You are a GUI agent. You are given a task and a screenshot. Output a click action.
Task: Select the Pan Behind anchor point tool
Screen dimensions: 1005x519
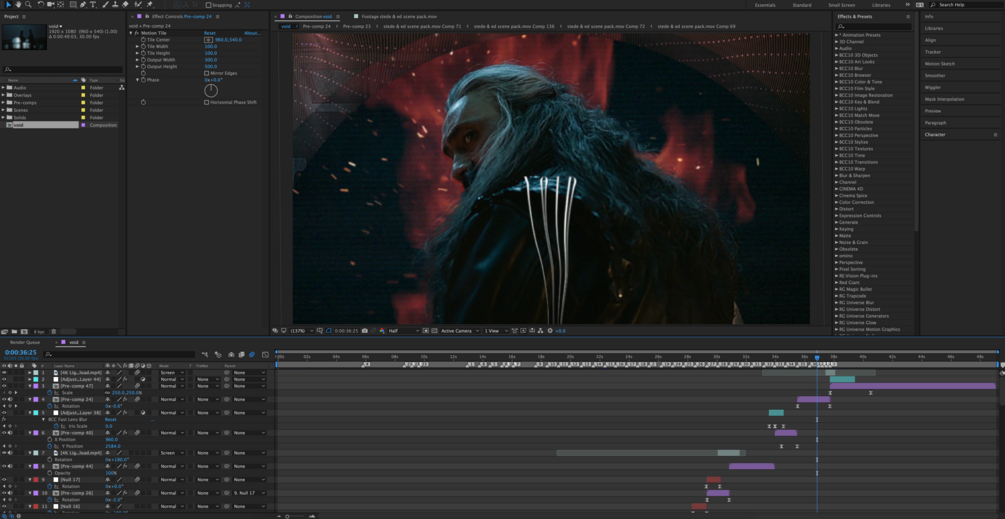[x=60, y=4]
